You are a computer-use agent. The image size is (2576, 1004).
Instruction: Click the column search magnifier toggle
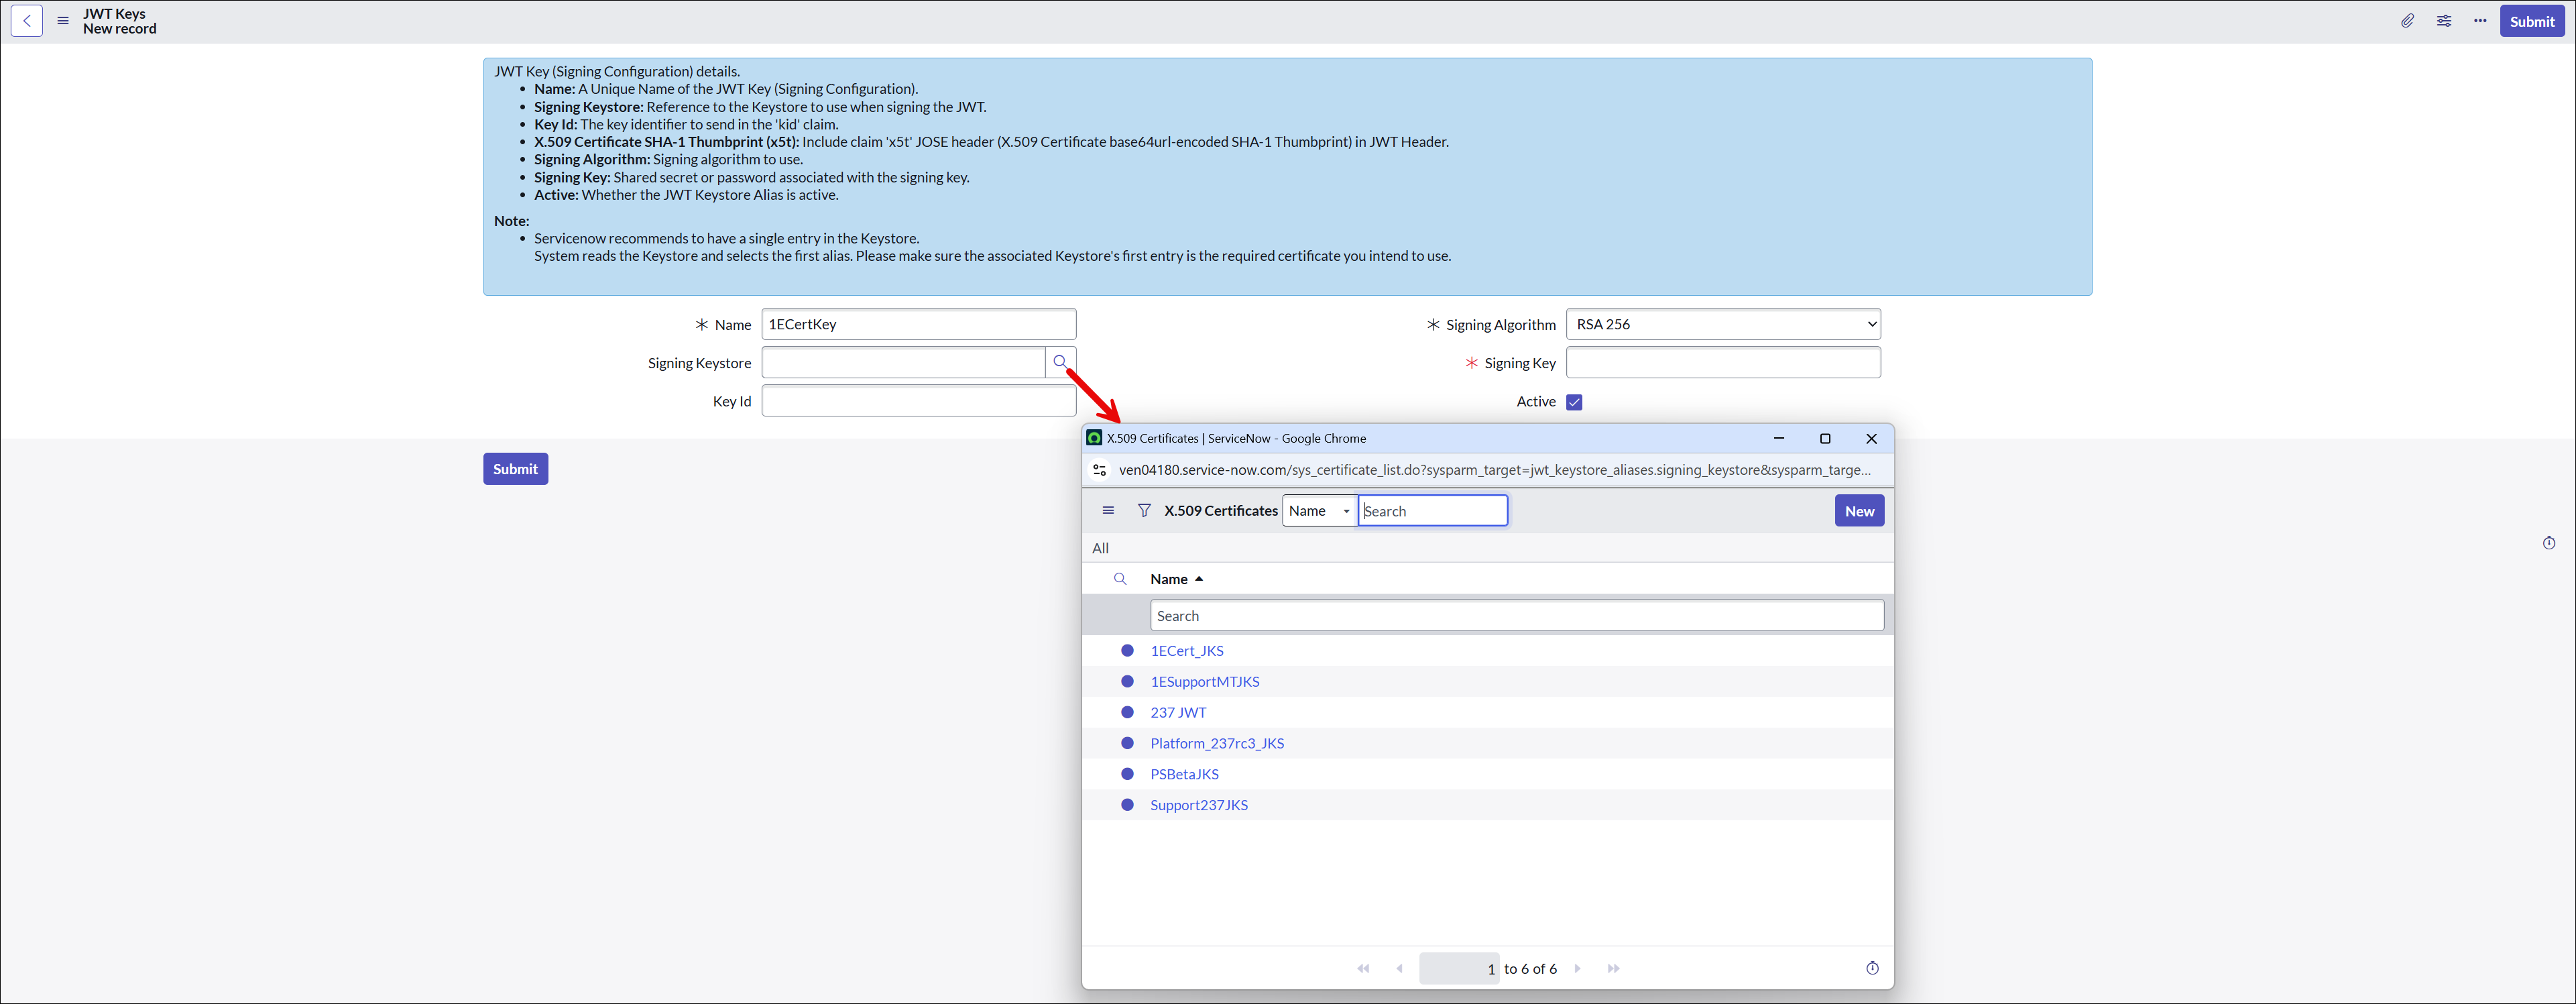[1120, 579]
